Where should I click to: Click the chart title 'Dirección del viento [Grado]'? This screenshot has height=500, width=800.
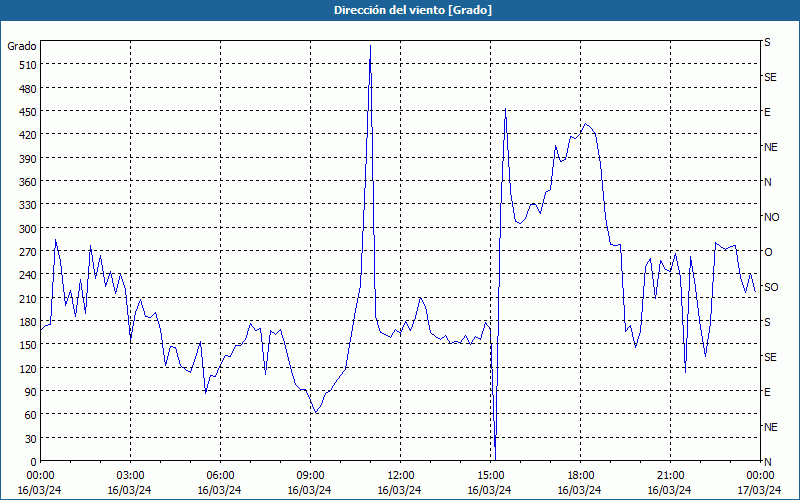coord(413,10)
